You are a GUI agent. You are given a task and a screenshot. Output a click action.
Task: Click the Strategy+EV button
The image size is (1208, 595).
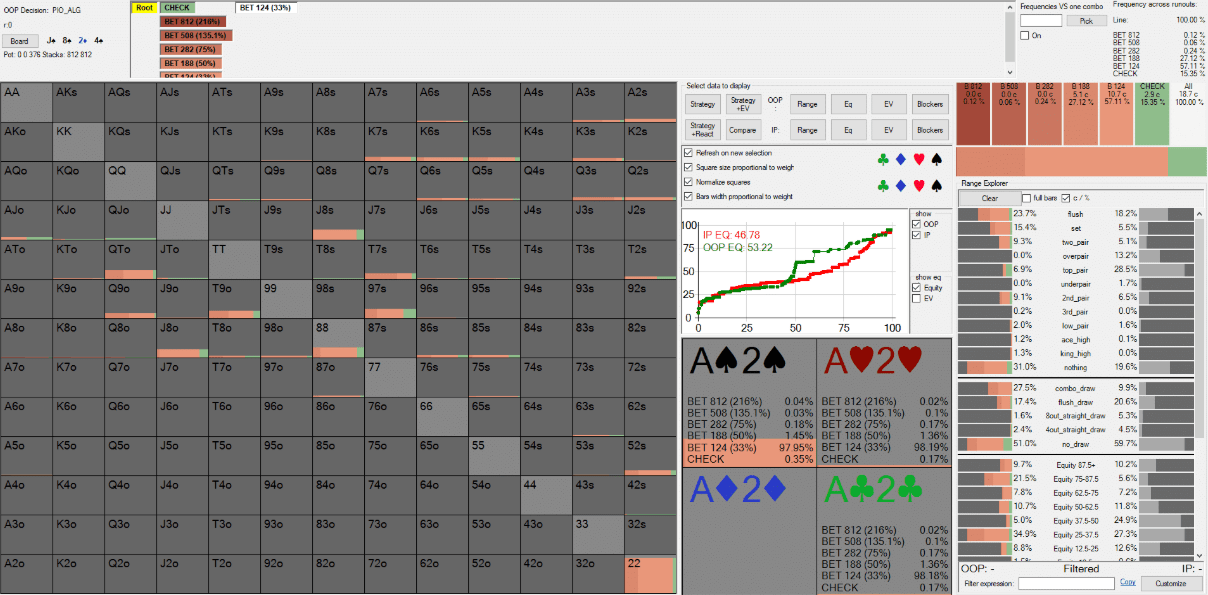click(x=743, y=103)
